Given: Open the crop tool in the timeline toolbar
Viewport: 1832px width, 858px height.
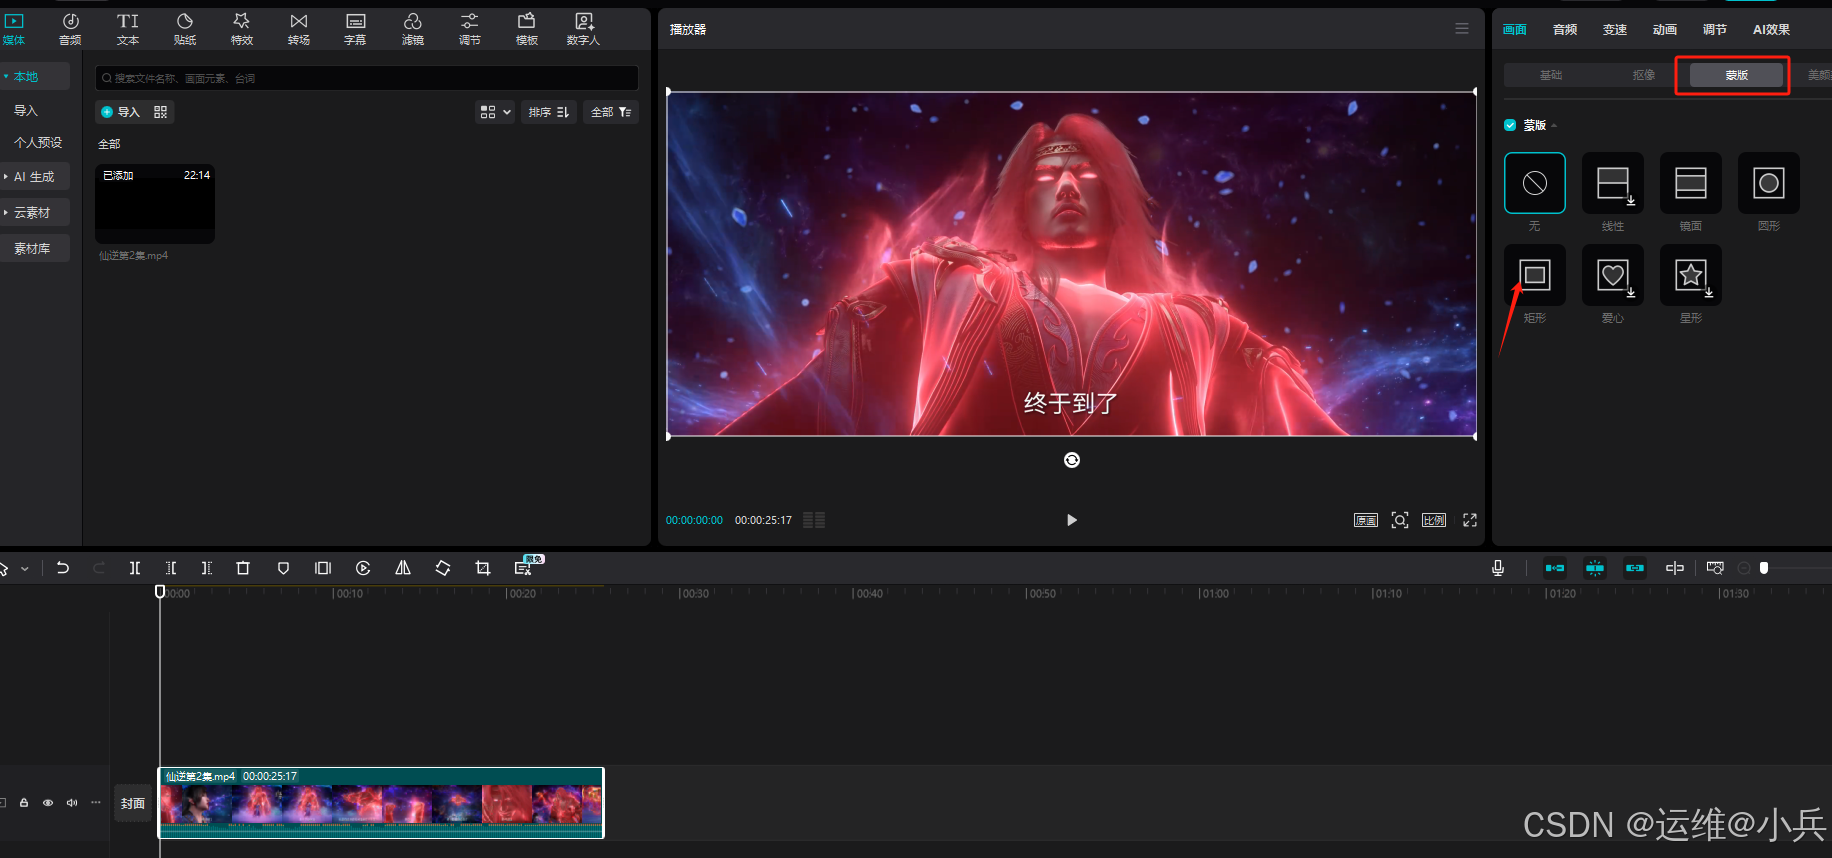Looking at the screenshot, I should point(483,568).
